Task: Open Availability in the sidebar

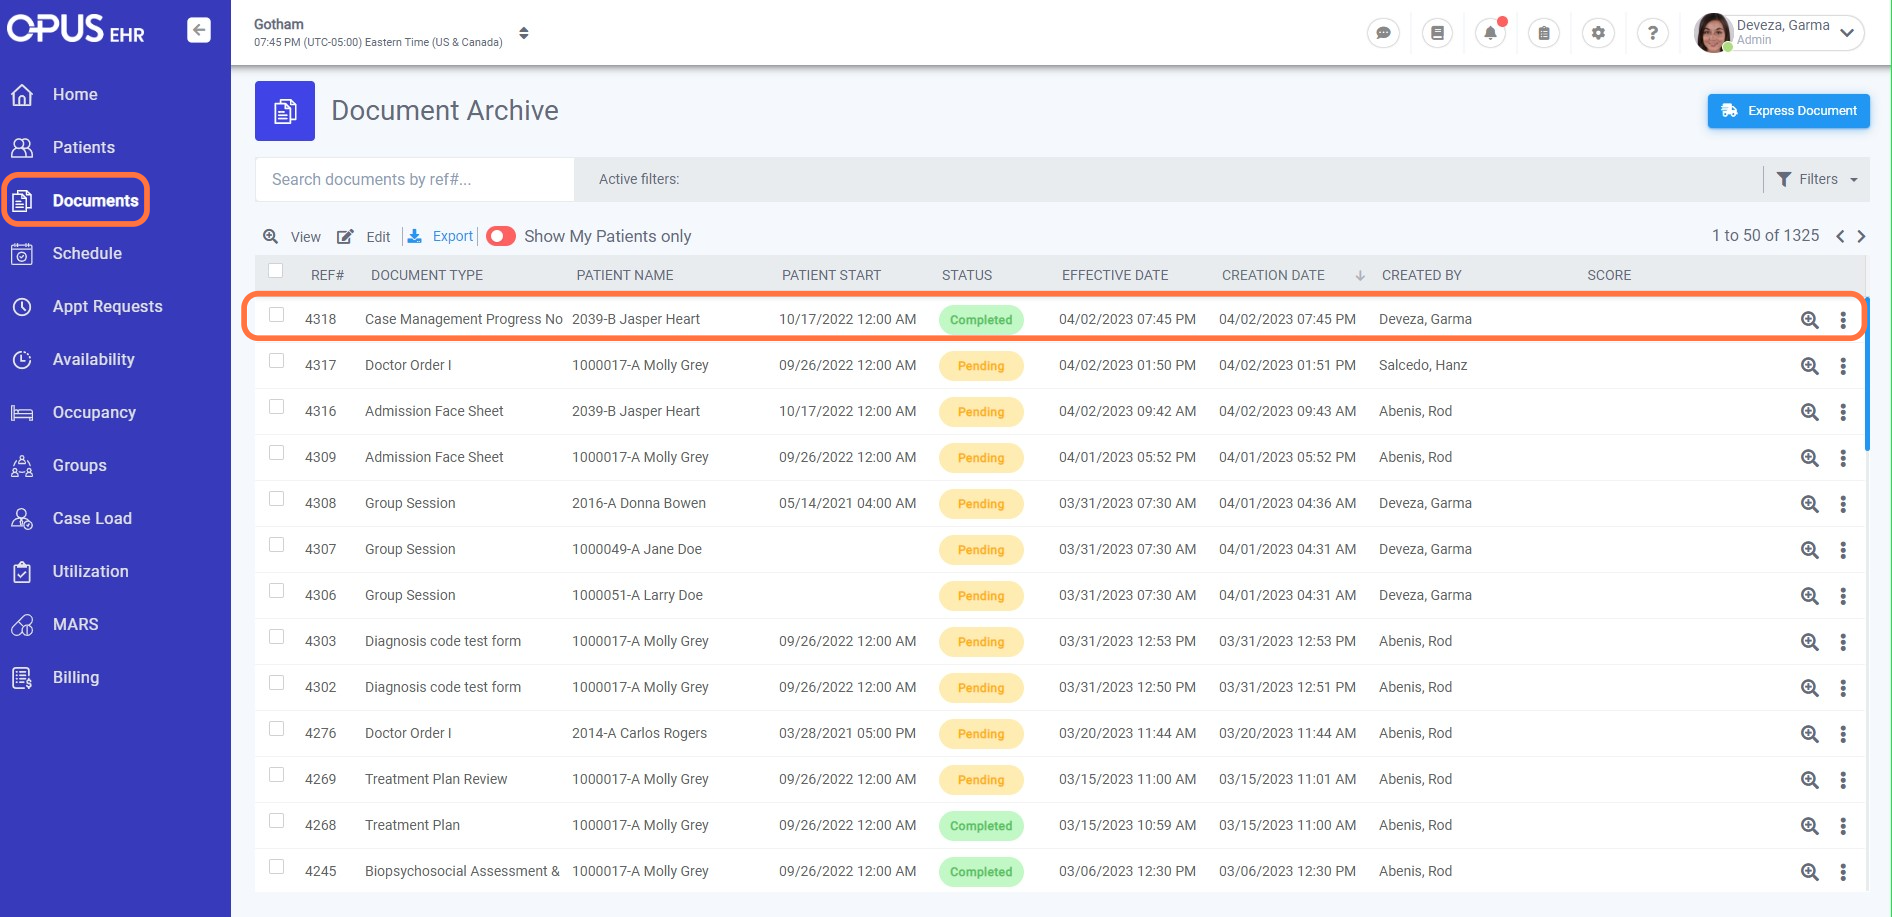Action: pos(93,359)
